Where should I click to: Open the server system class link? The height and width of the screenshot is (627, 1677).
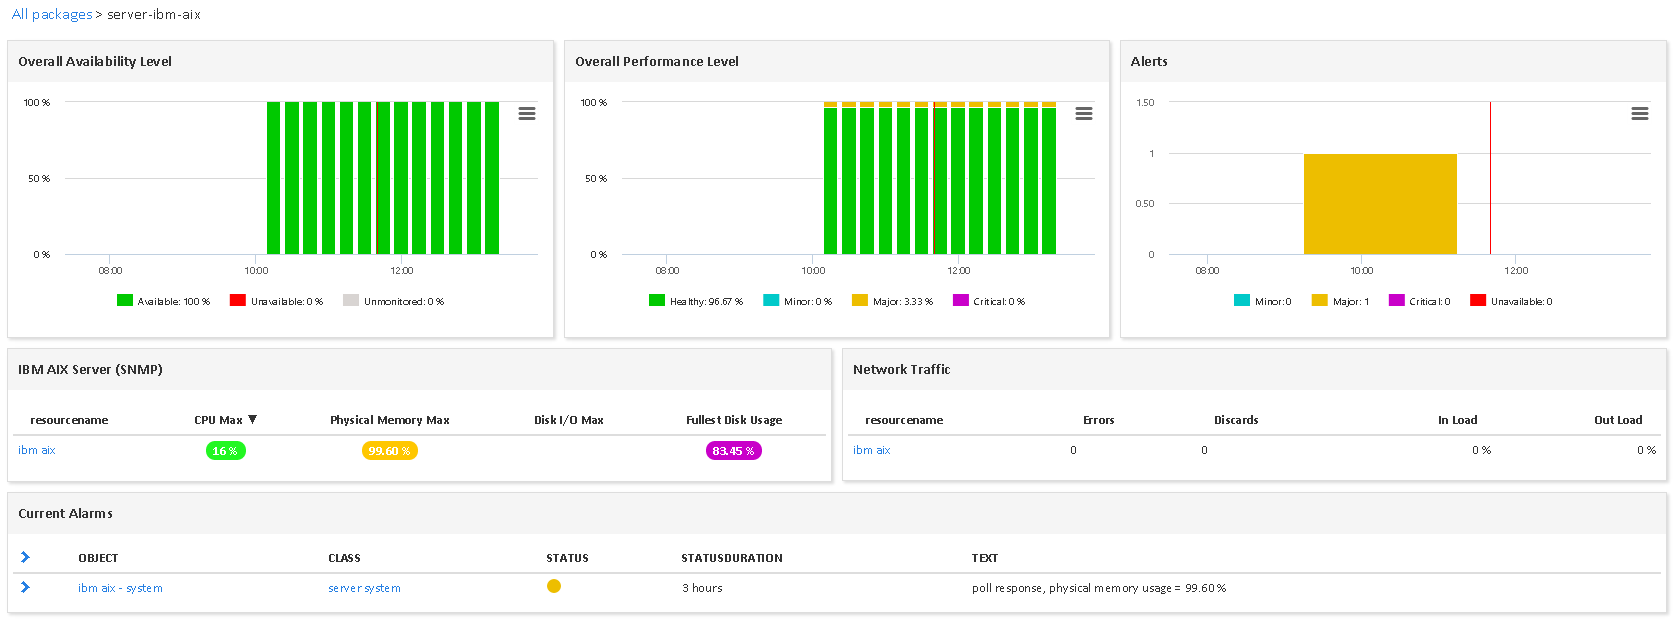click(364, 588)
